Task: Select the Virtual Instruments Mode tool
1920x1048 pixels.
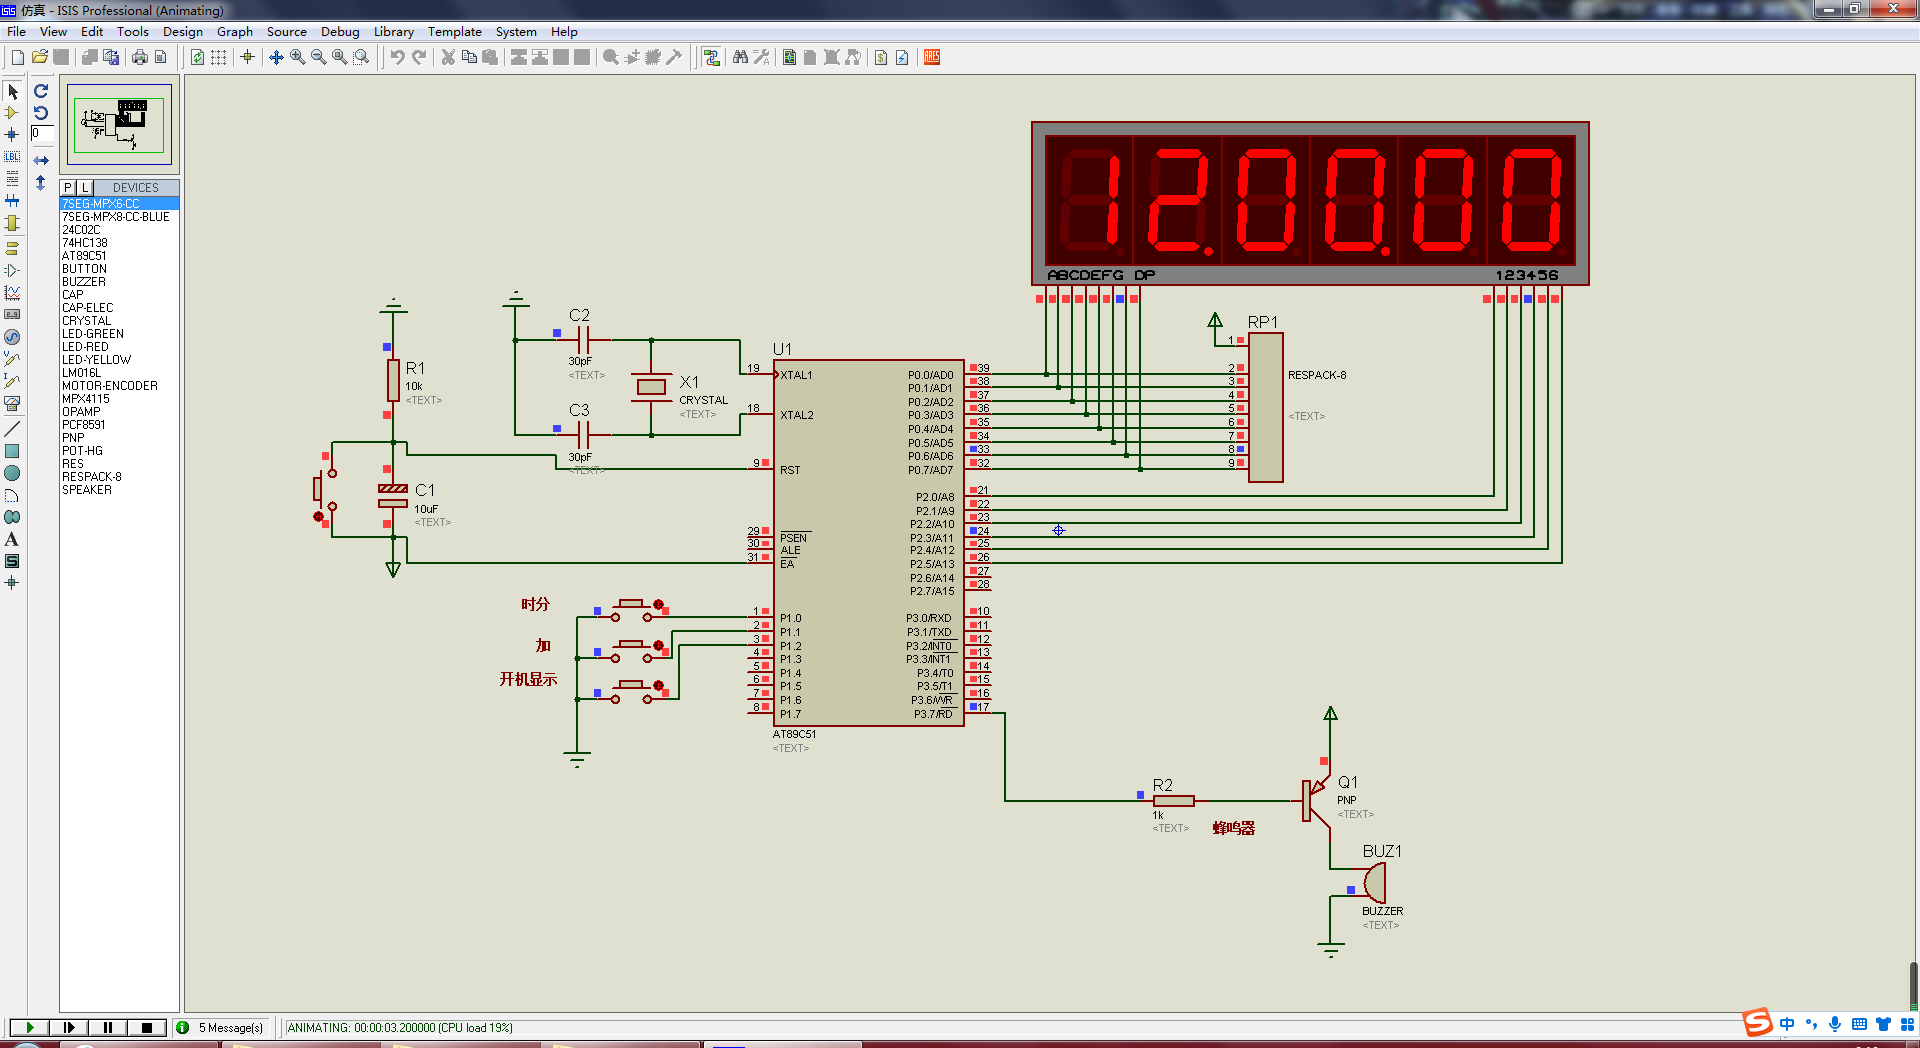Action: tap(12, 403)
